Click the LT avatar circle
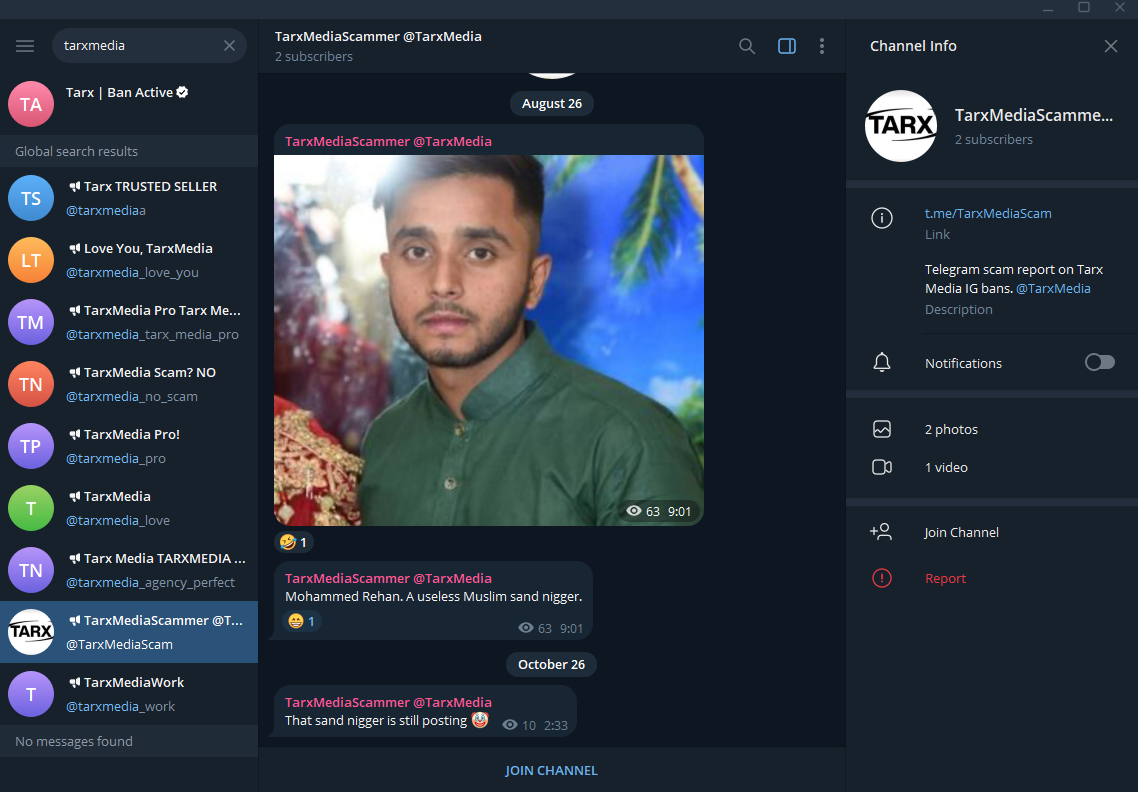The image size is (1138, 792). click(31, 260)
